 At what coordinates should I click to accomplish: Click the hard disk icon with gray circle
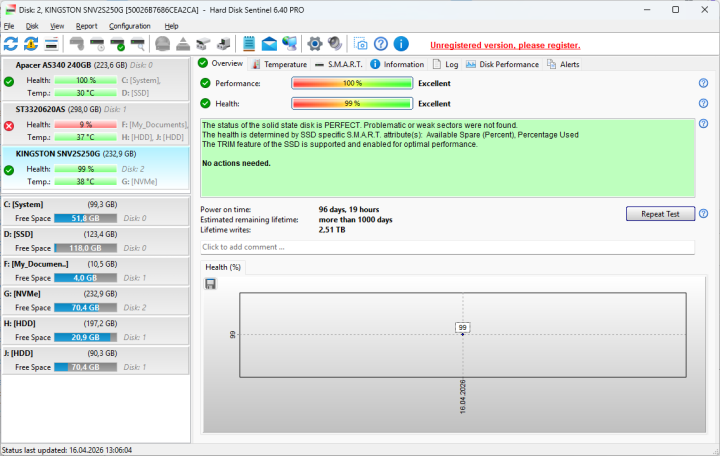coord(77,44)
